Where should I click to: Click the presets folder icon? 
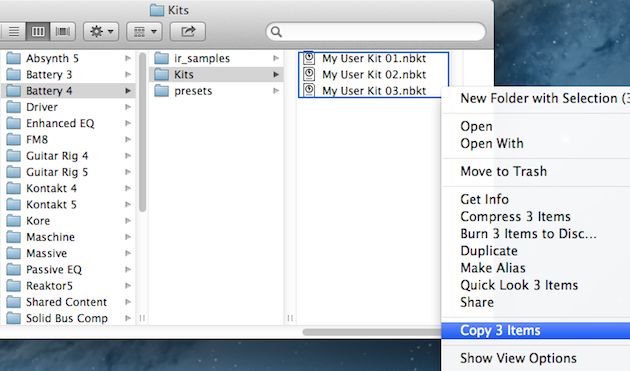pyautogui.click(x=162, y=91)
